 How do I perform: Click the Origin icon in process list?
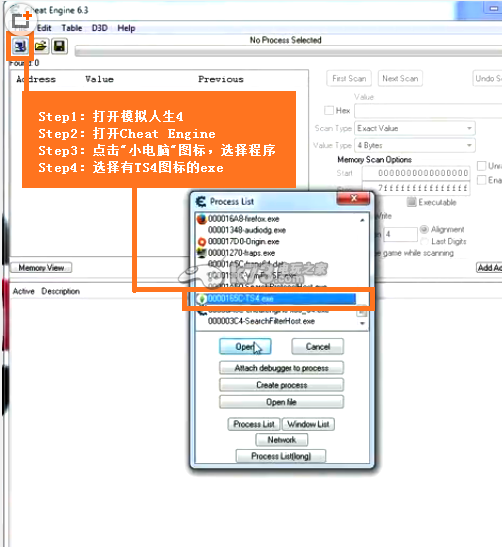pos(202,241)
